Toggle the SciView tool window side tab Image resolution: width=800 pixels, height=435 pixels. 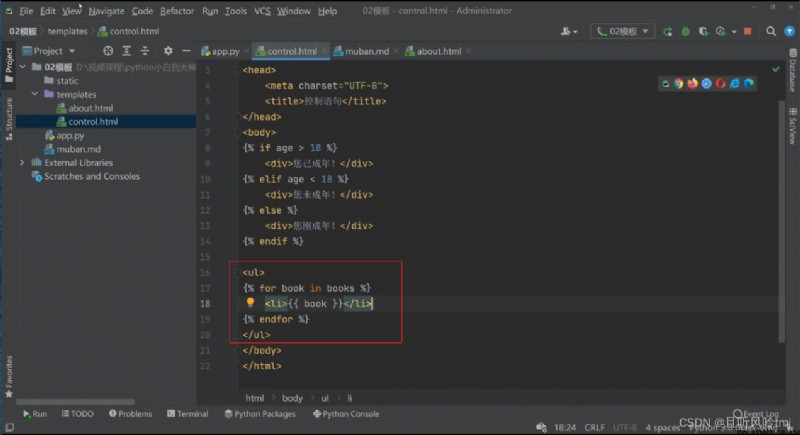792,126
